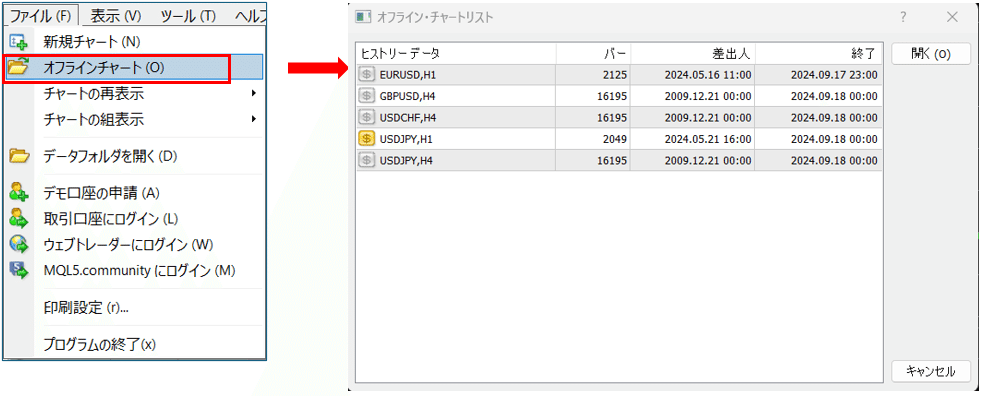The image size is (982, 396).
Task: Click the demo account application icon
Action: click(x=19, y=193)
